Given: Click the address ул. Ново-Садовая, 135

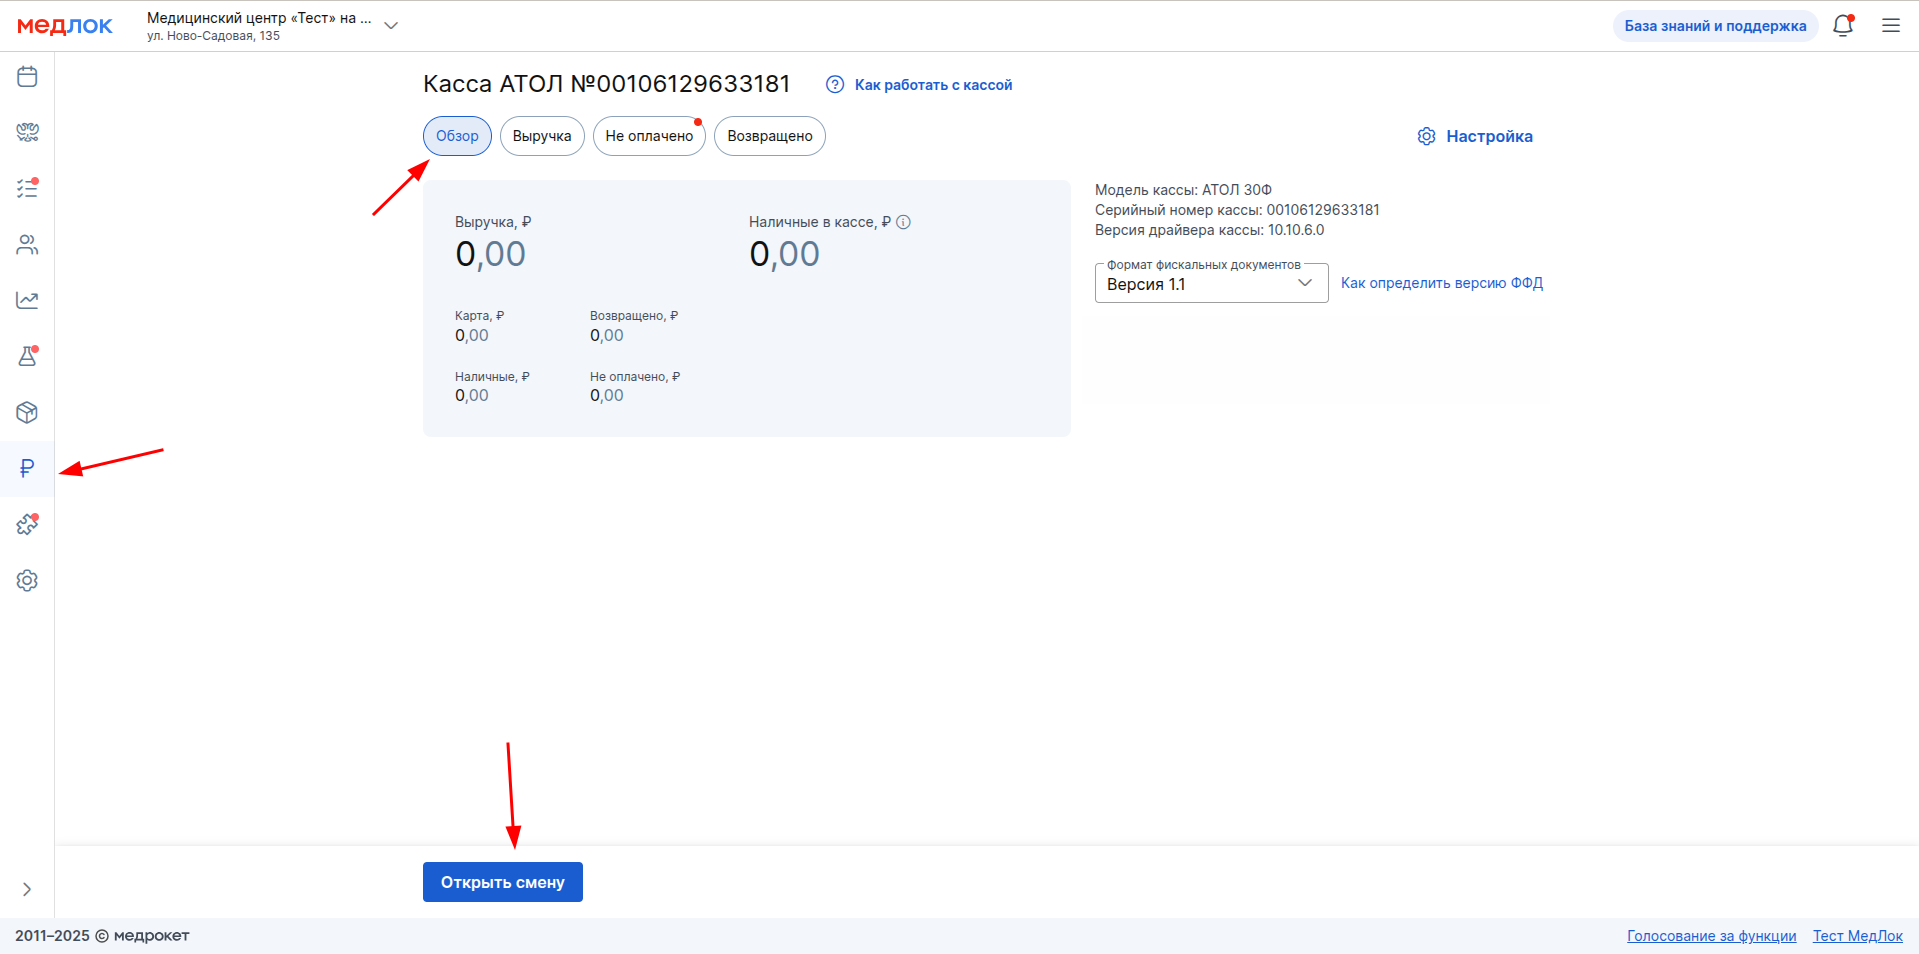Looking at the screenshot, I should pos(213,36).
